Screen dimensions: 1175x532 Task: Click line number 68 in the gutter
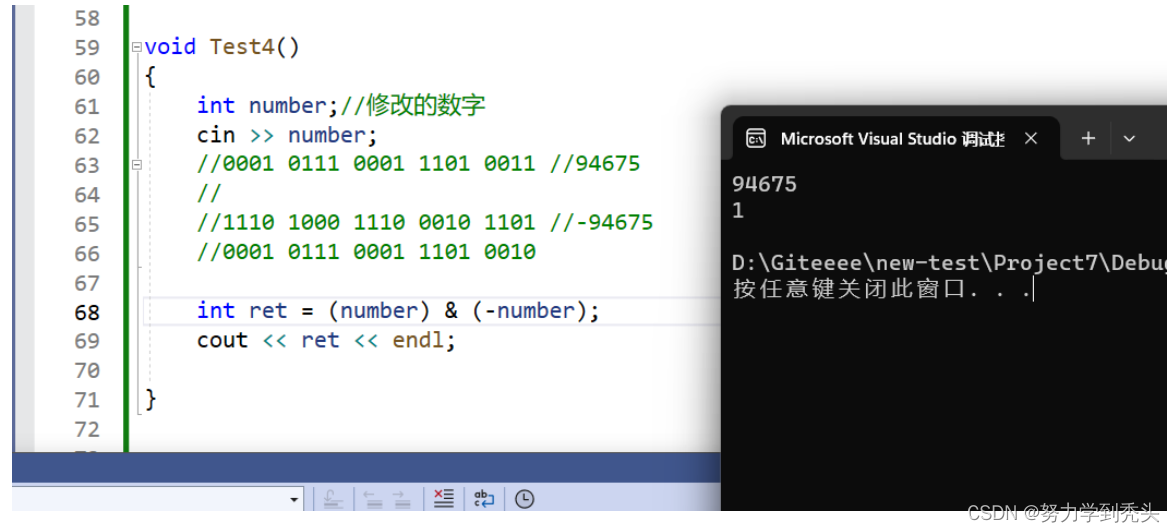[87, 312]
